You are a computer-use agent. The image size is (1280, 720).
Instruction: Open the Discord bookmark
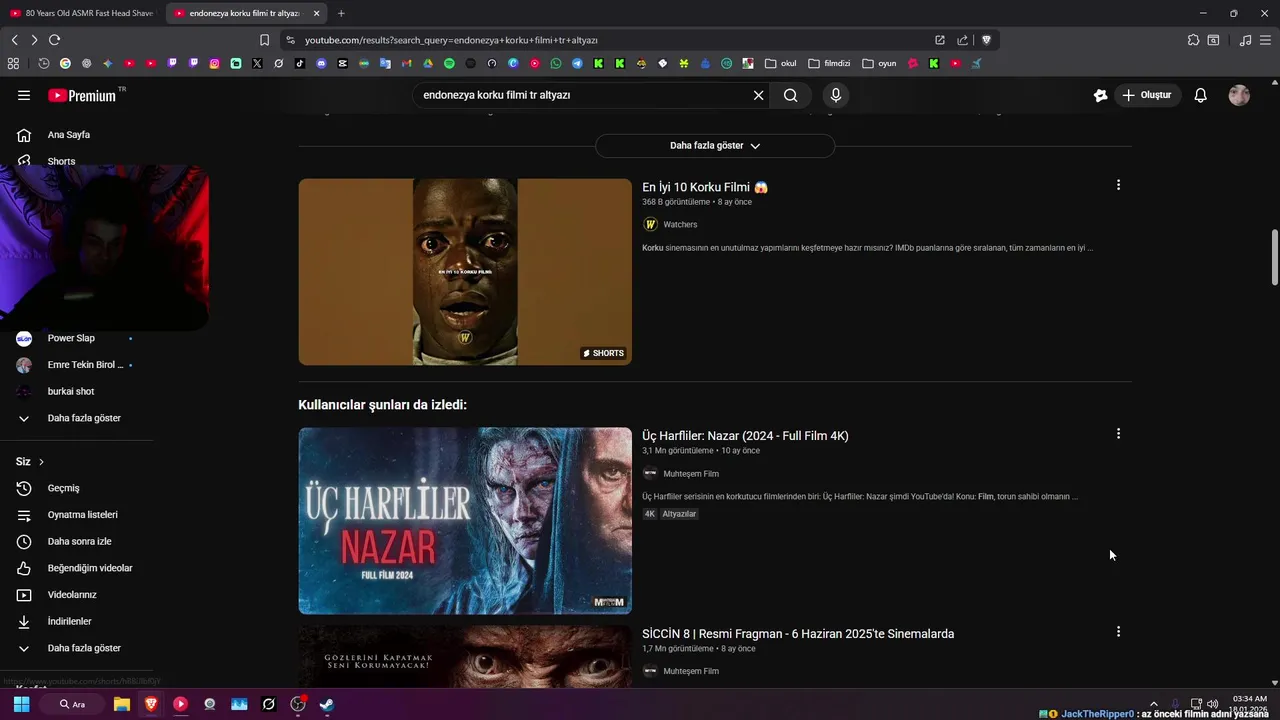tap(321, 63)
